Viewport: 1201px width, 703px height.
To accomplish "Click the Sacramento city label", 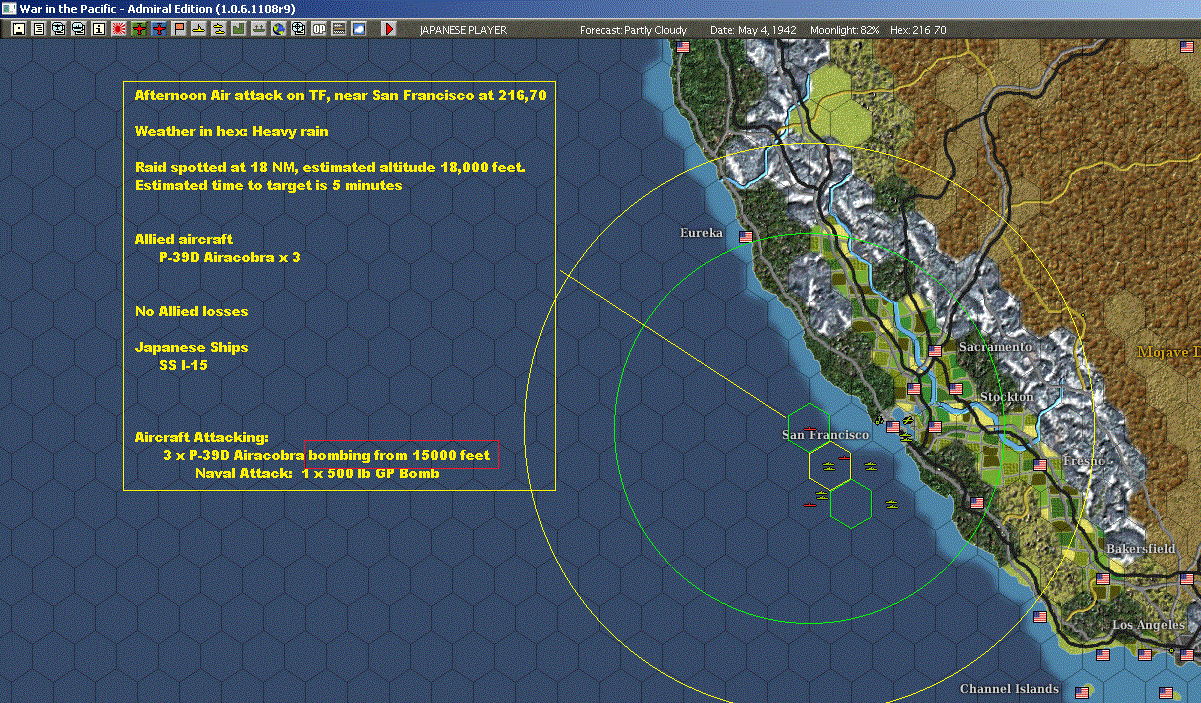I will coord(995,347).
